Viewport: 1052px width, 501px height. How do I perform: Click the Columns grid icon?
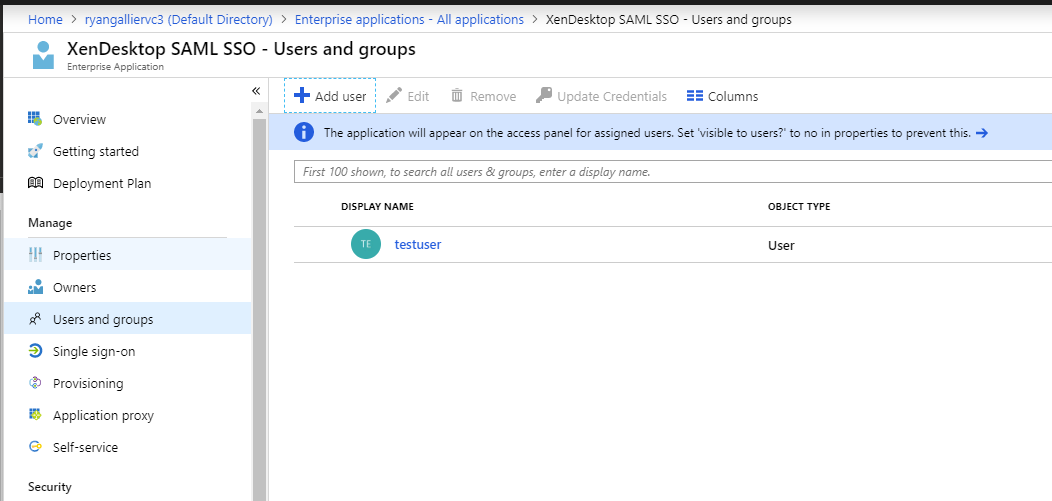tap(694, 96)
